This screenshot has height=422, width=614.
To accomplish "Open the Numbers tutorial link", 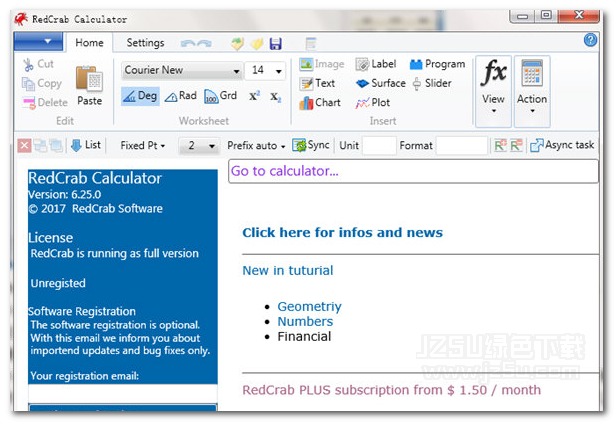I will (305, 321).
